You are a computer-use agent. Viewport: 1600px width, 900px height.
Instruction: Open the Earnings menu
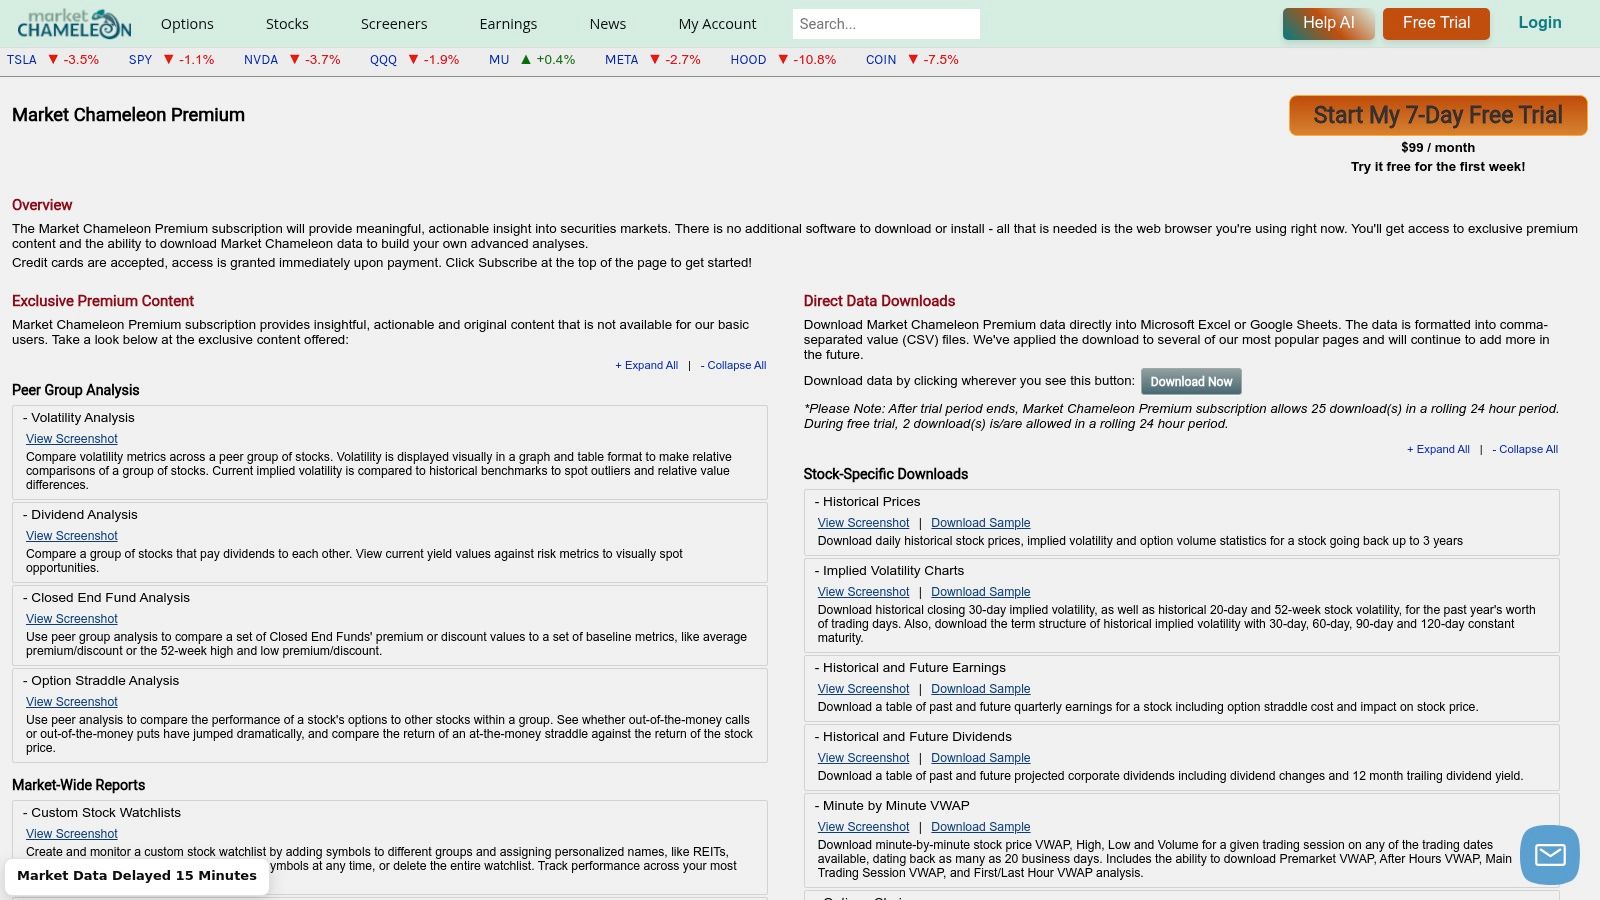click(507, 24)
